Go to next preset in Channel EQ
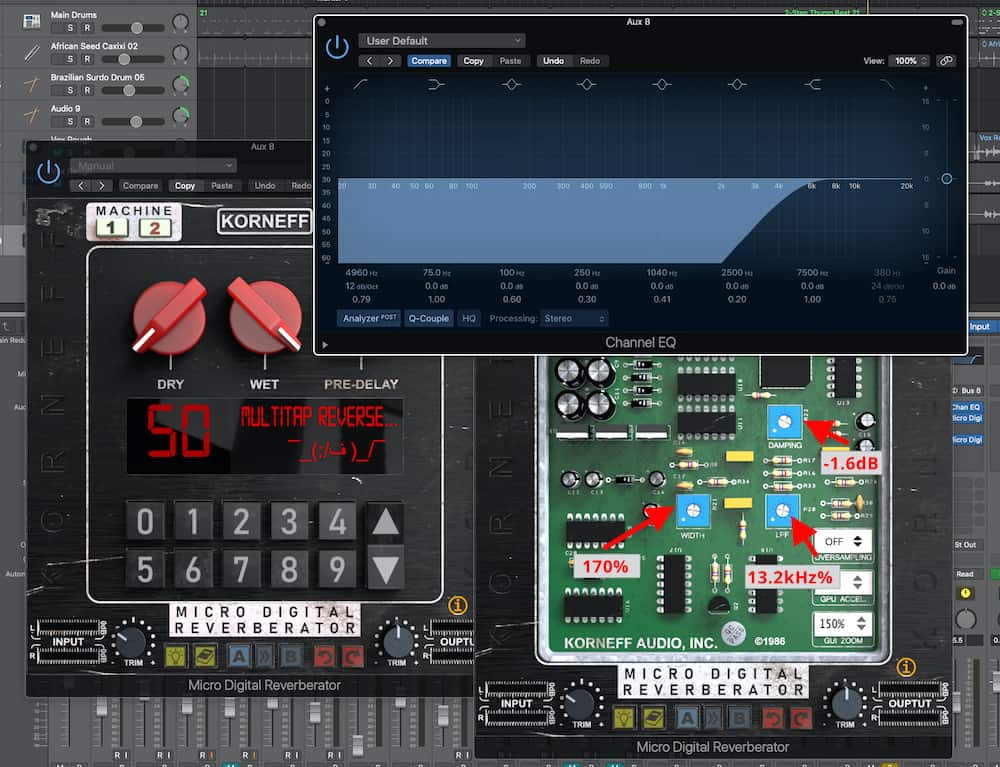 [390, 61]
